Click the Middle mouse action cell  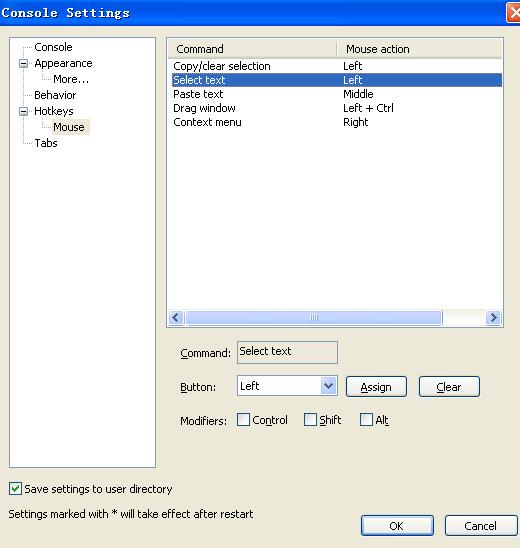pyautogui.click(x=358, y=94)
